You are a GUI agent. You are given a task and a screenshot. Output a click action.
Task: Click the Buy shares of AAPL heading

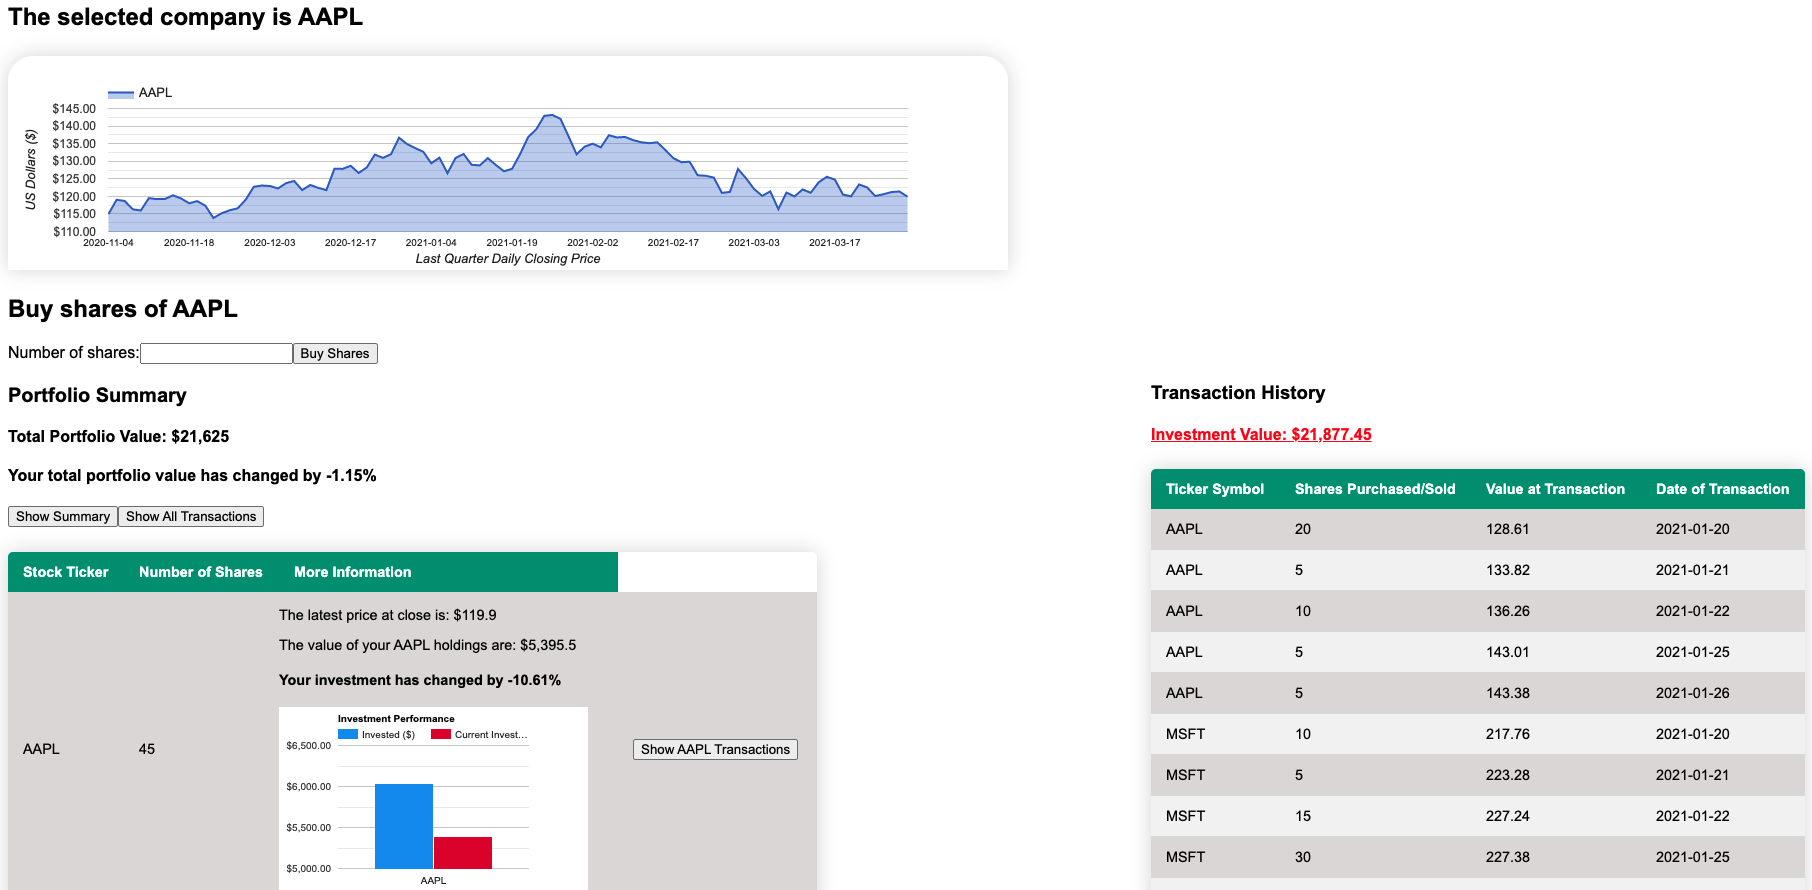click(x=123, y=309)
